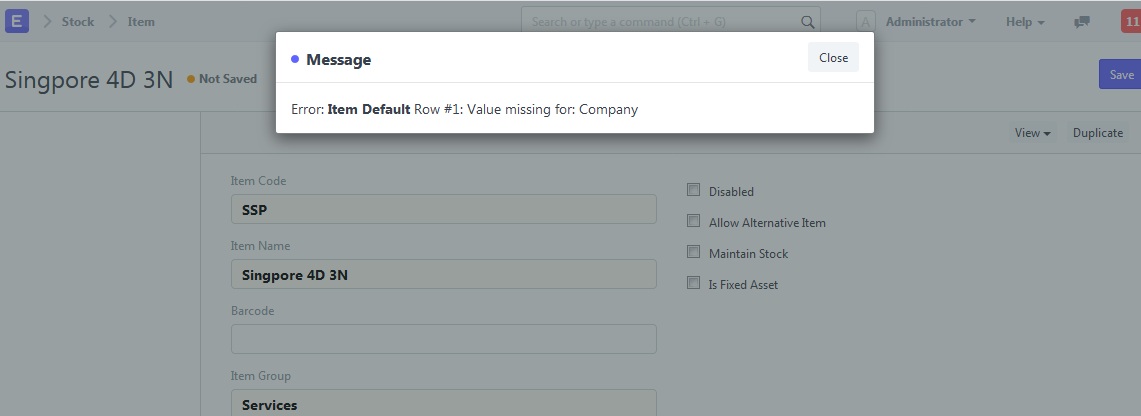
Task: Go to Item breadcrumb
Action: [x=141, y=22]
